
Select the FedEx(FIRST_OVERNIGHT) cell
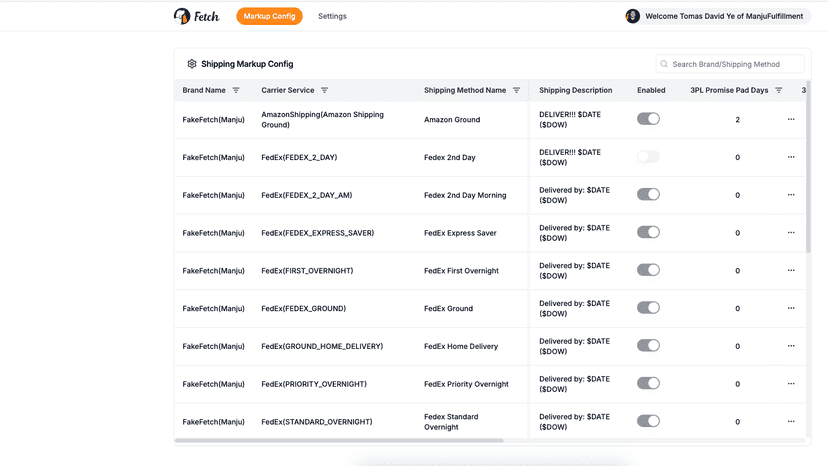pyautogui.click(x=307, y=271)
